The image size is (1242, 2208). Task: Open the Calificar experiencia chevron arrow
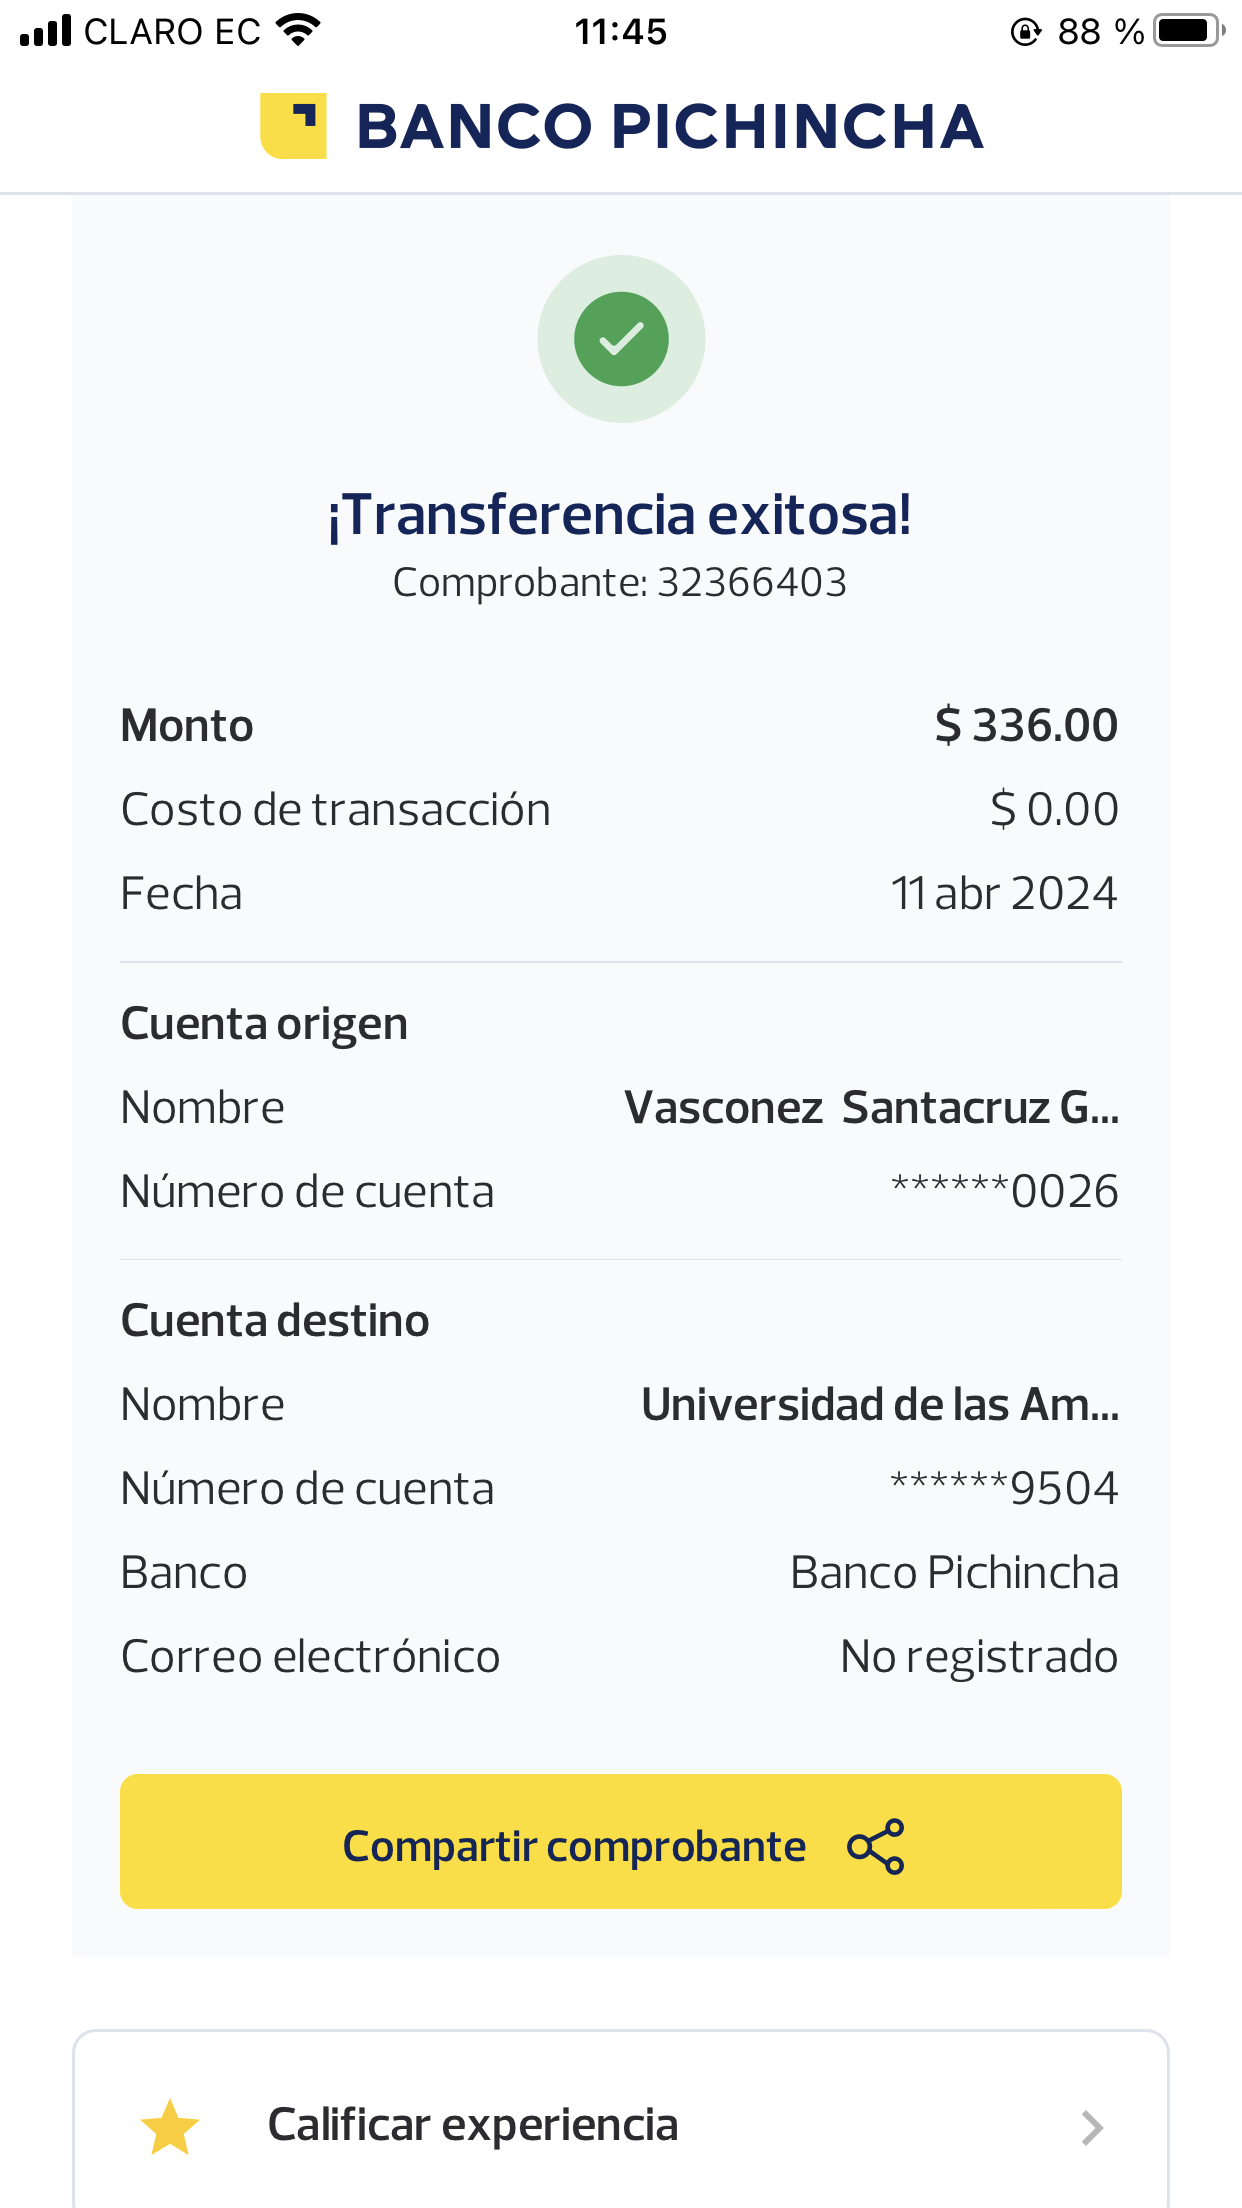1092,2128
